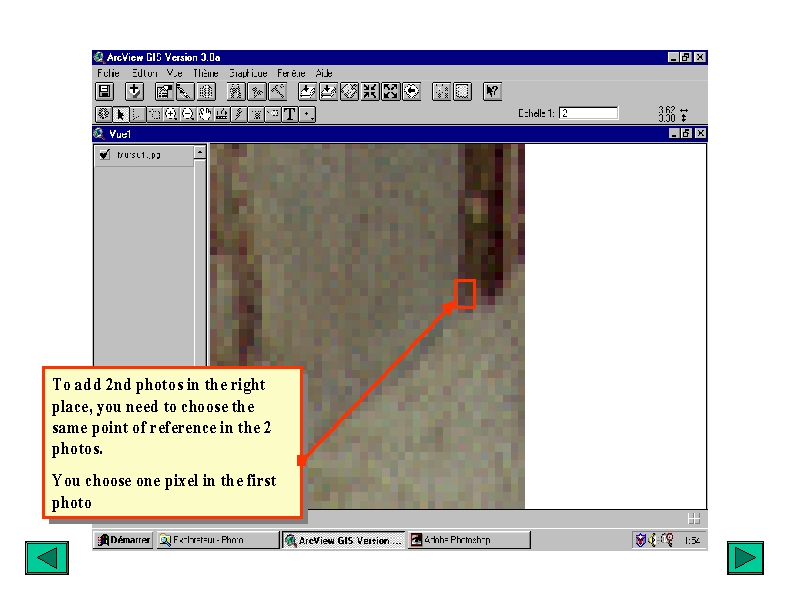
Task: Open the Edition menu
Action: coord(144,73)
